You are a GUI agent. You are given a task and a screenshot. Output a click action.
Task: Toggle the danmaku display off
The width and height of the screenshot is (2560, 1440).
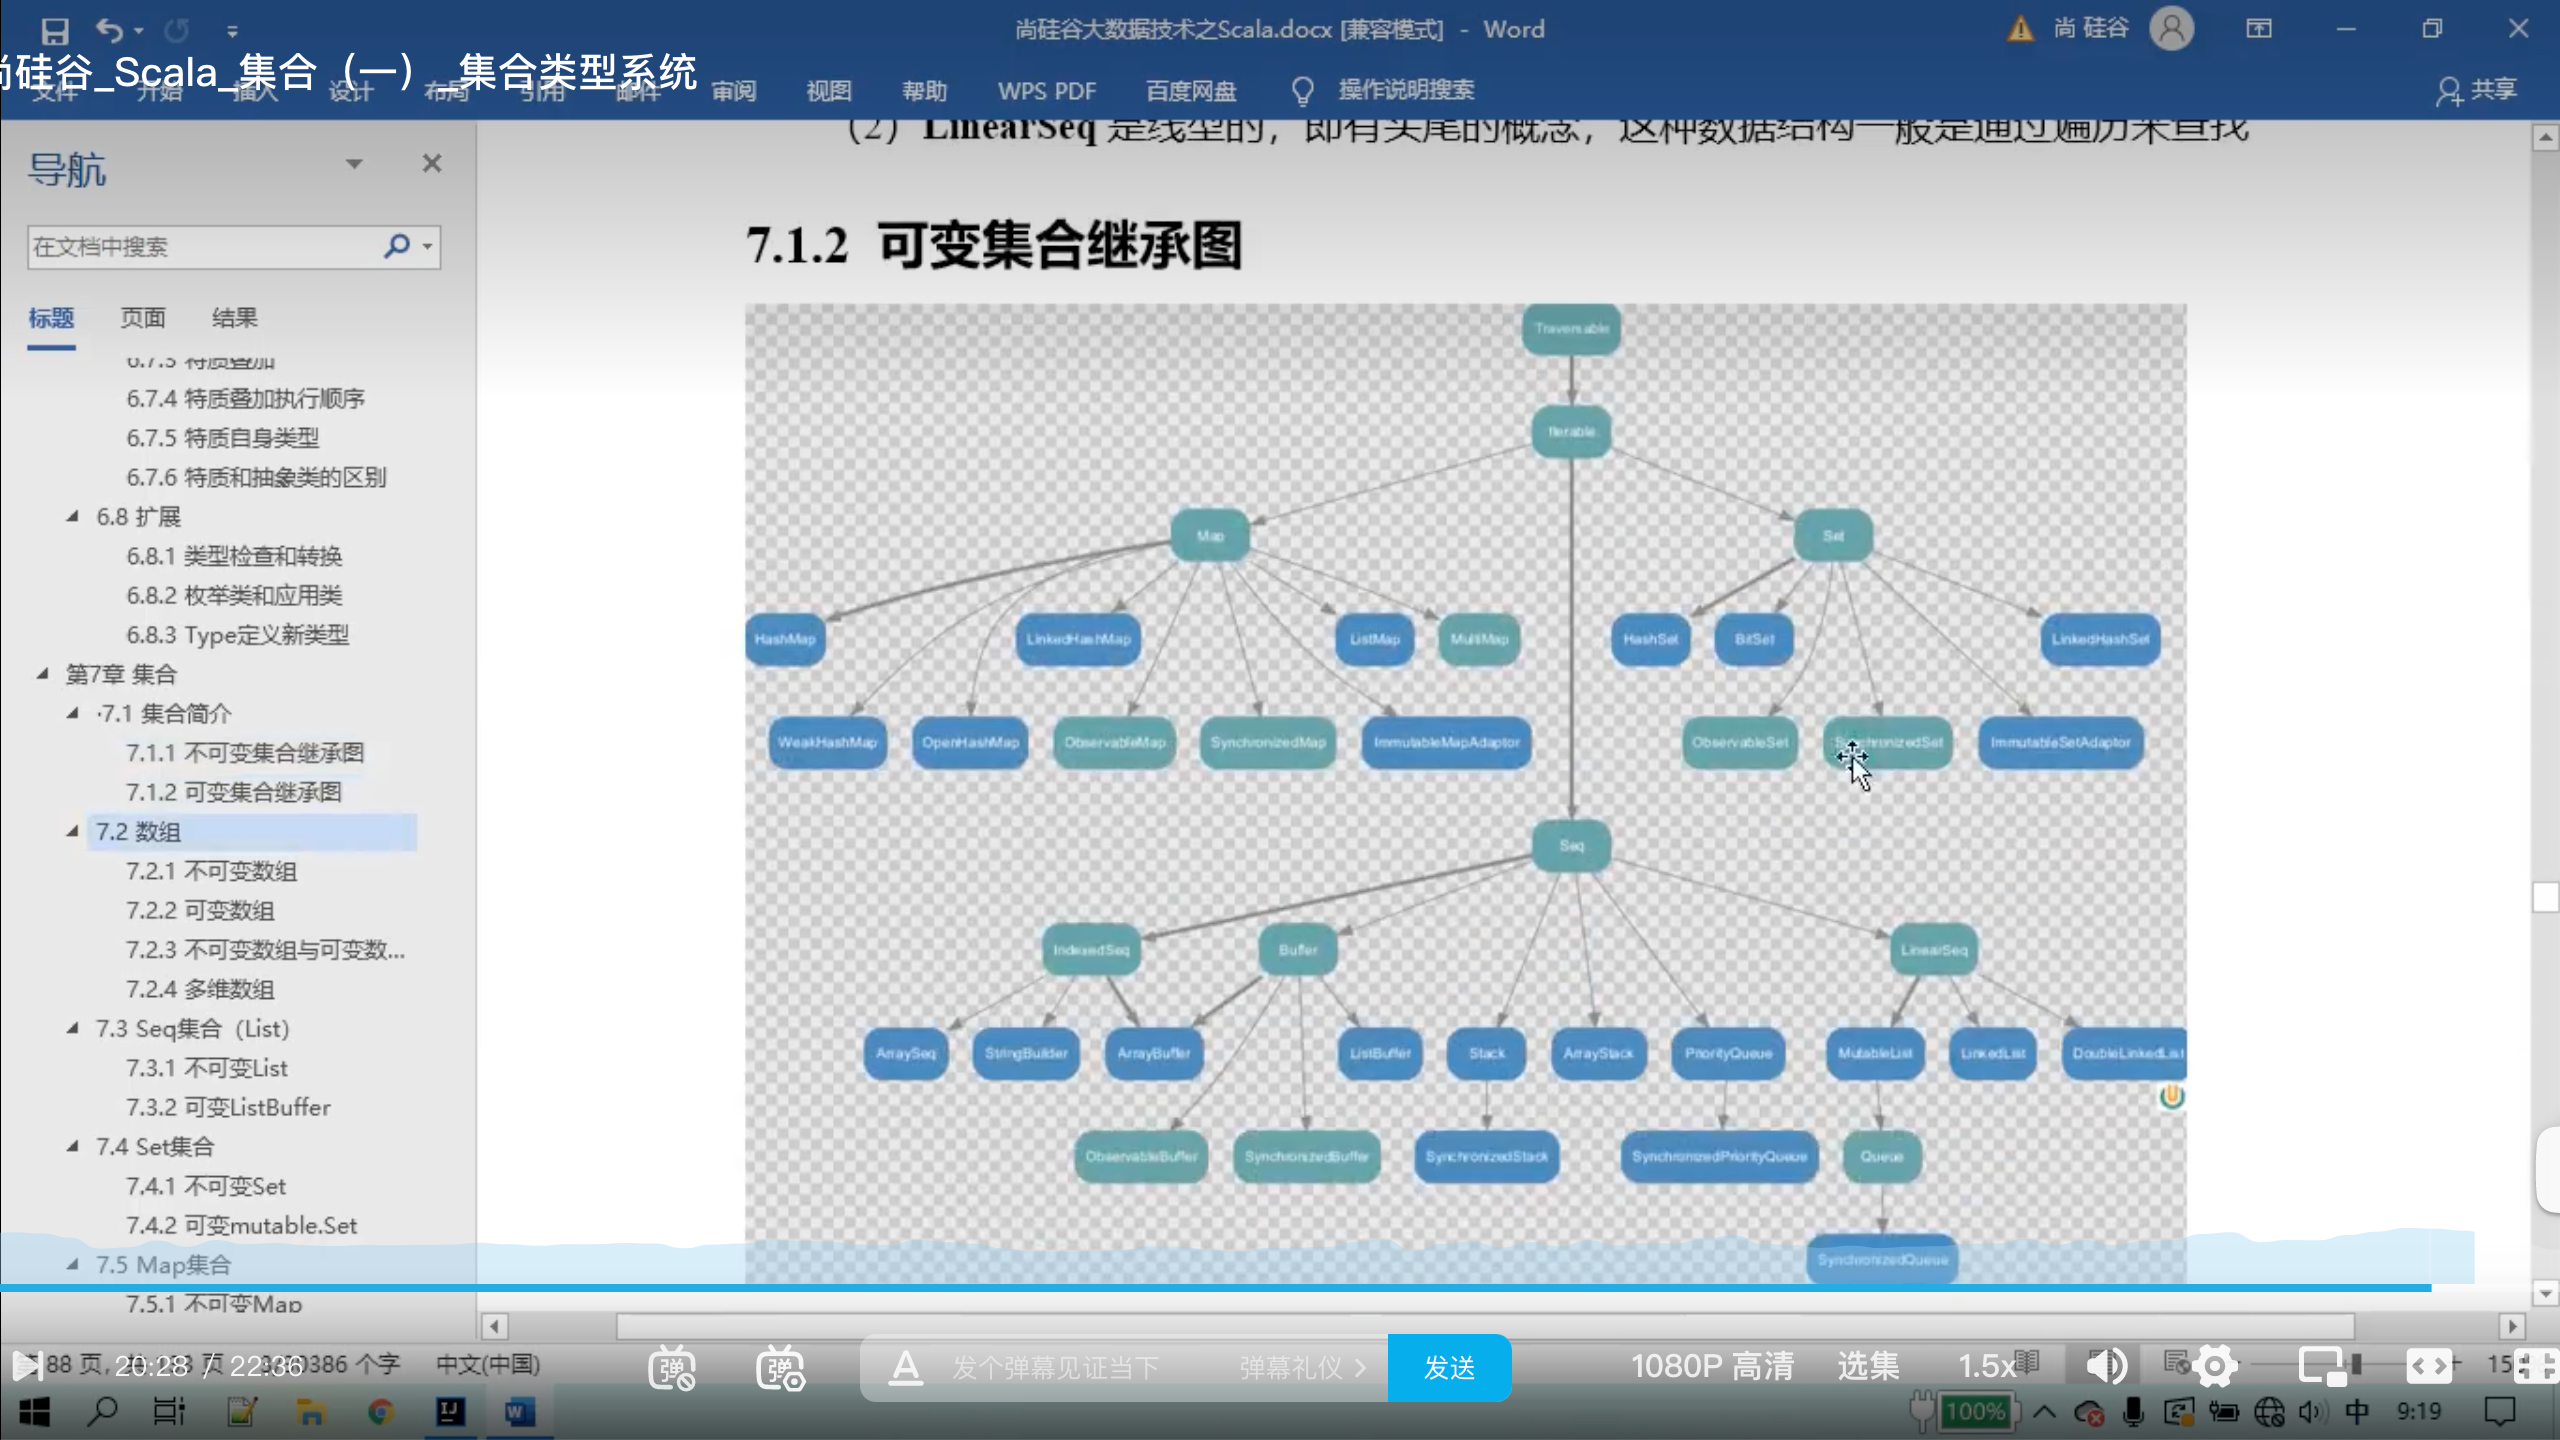(x=674, y=1367)
